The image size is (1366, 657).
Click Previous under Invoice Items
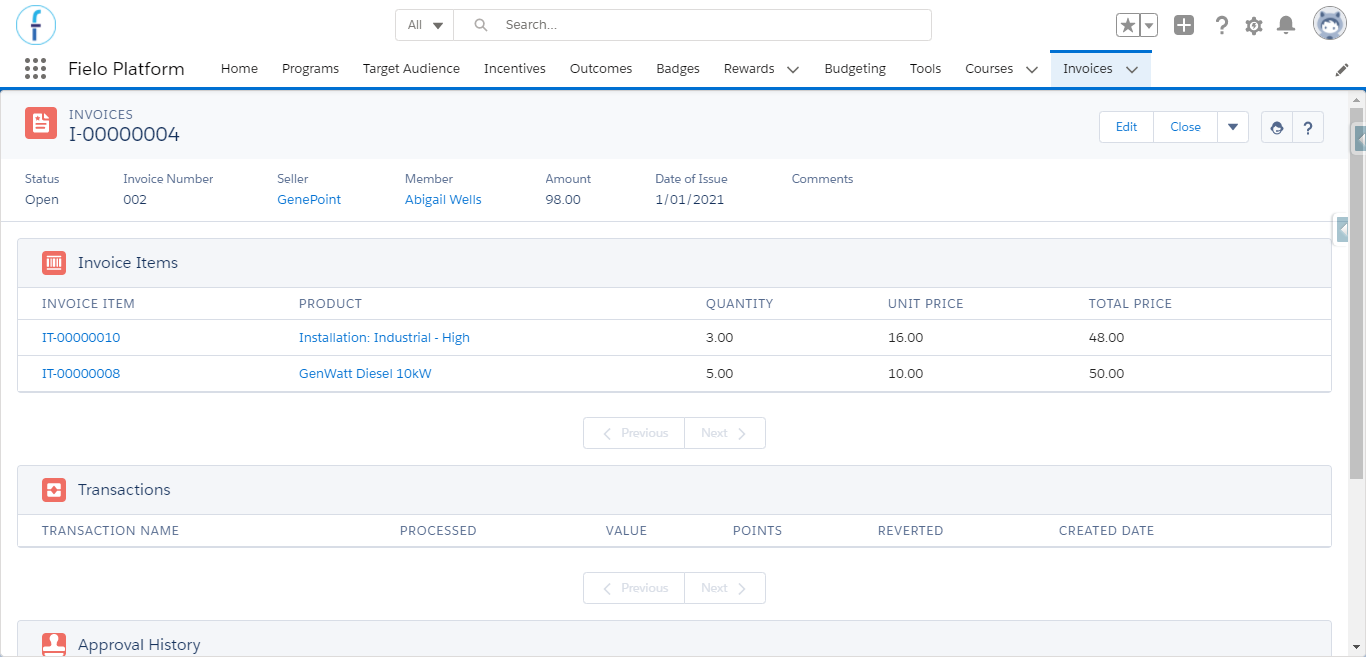click(x=634, y=433)
